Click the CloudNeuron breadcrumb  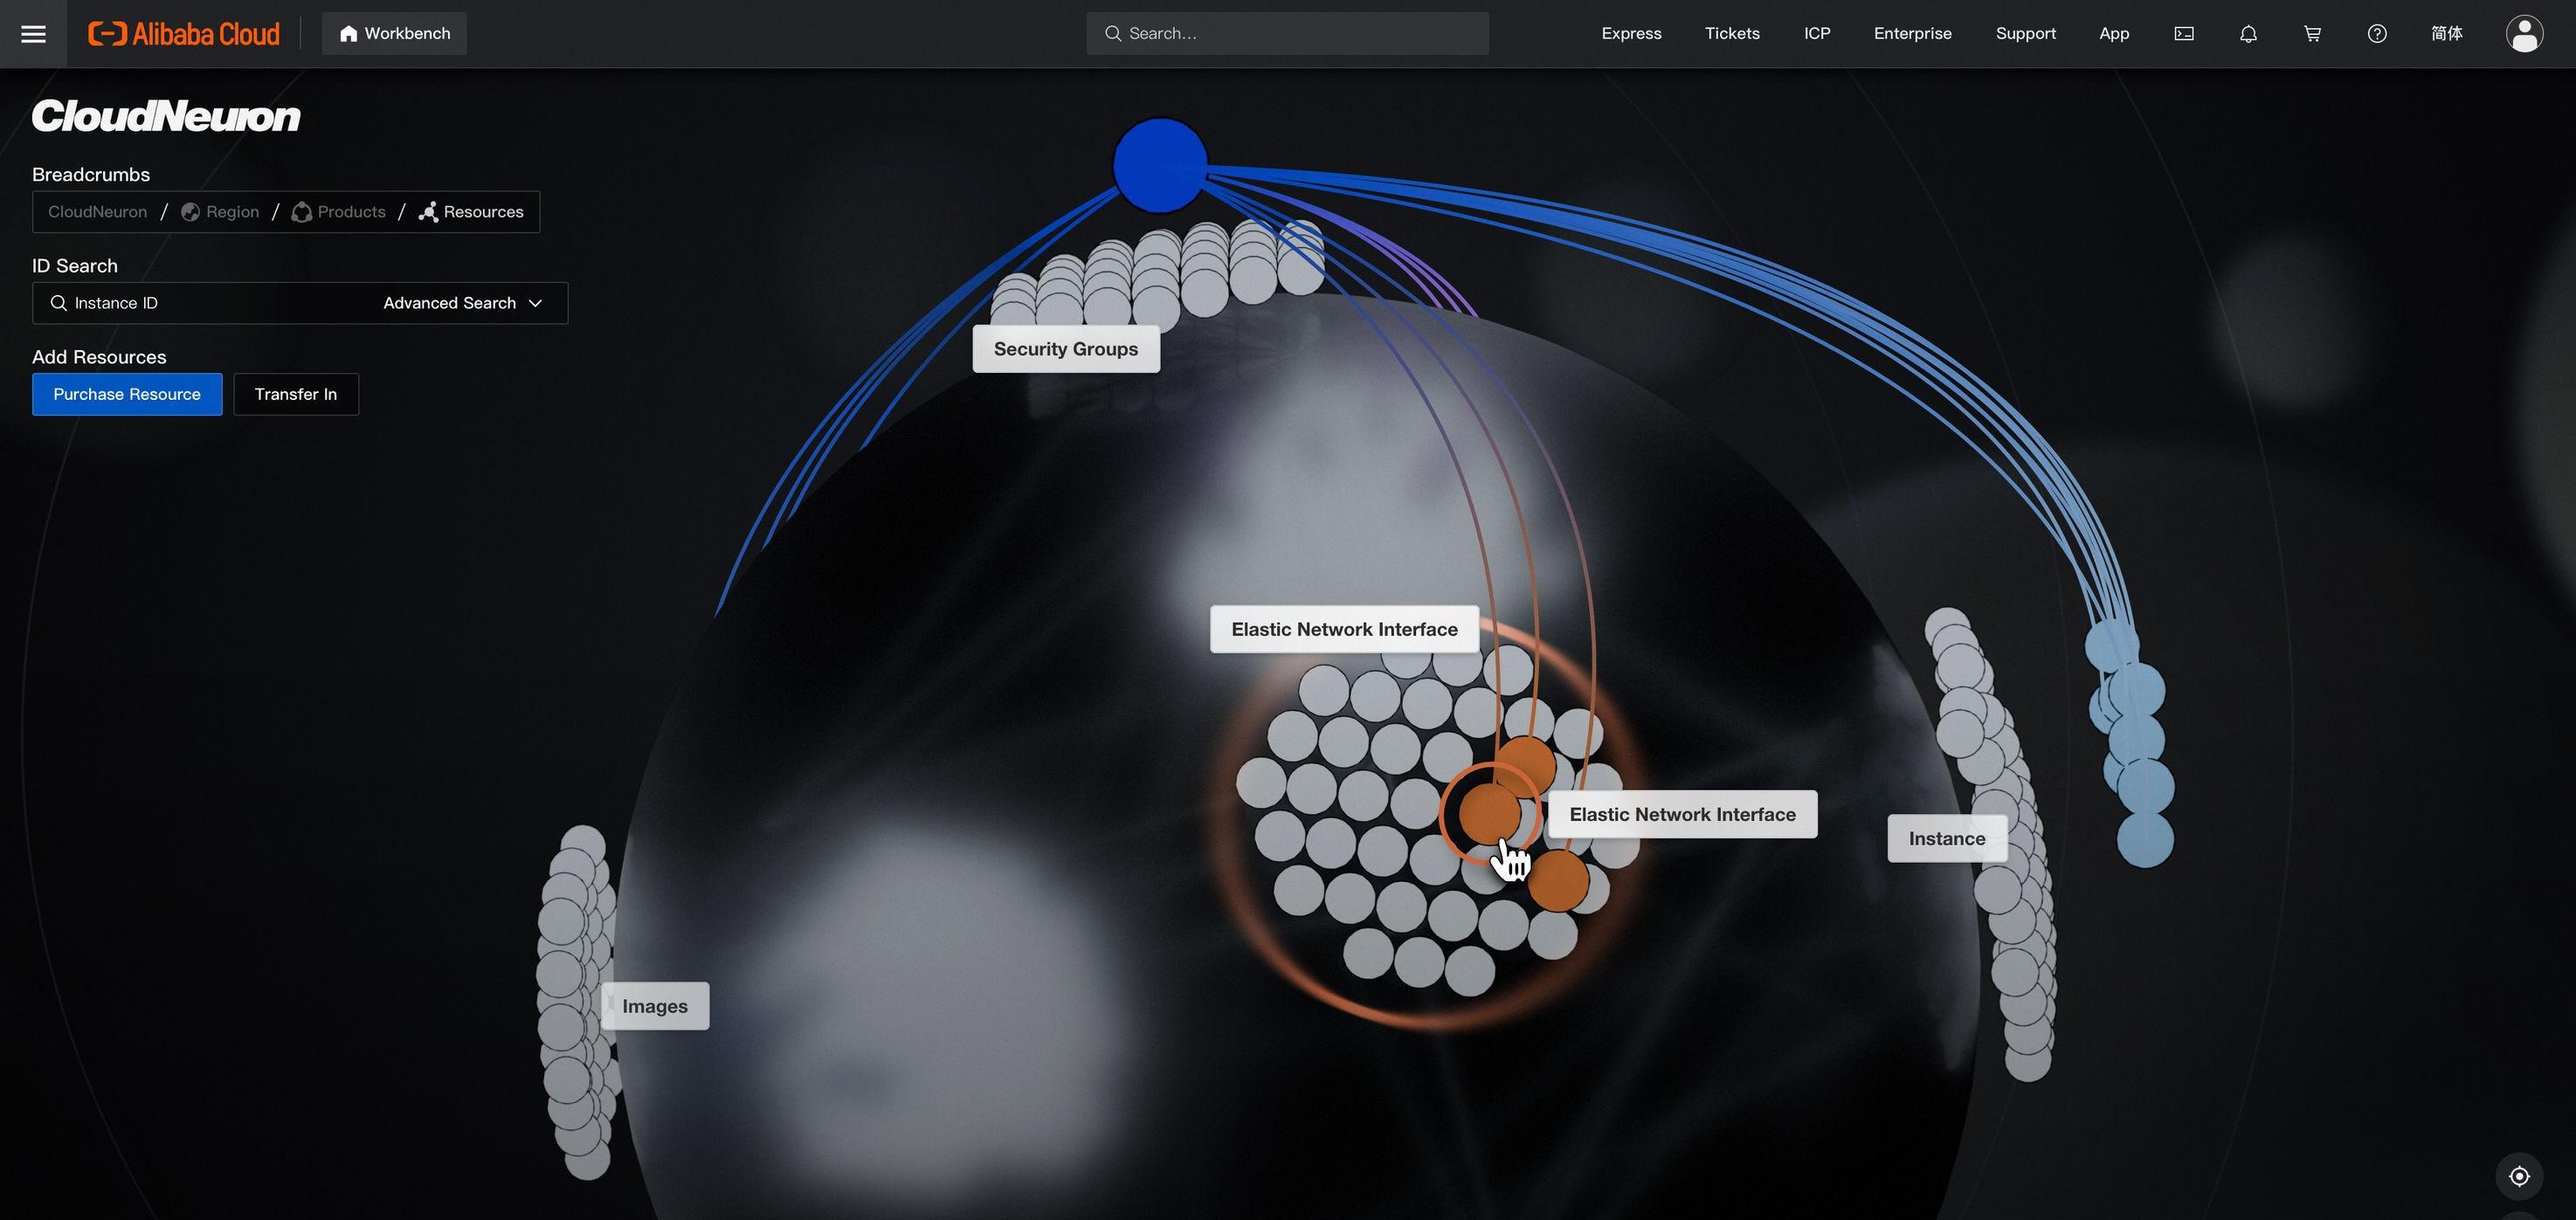97,212
